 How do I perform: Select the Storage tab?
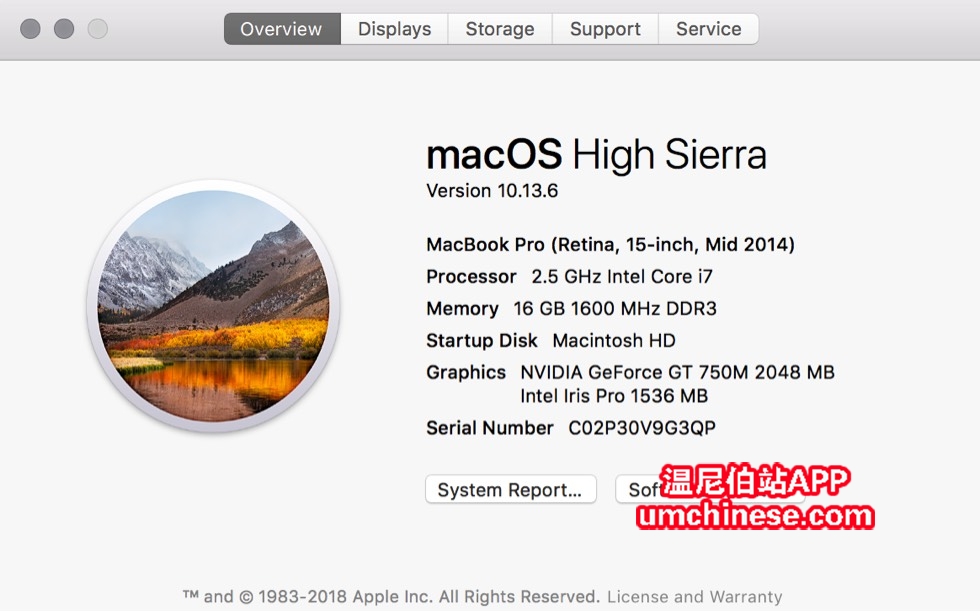[500, 29]
